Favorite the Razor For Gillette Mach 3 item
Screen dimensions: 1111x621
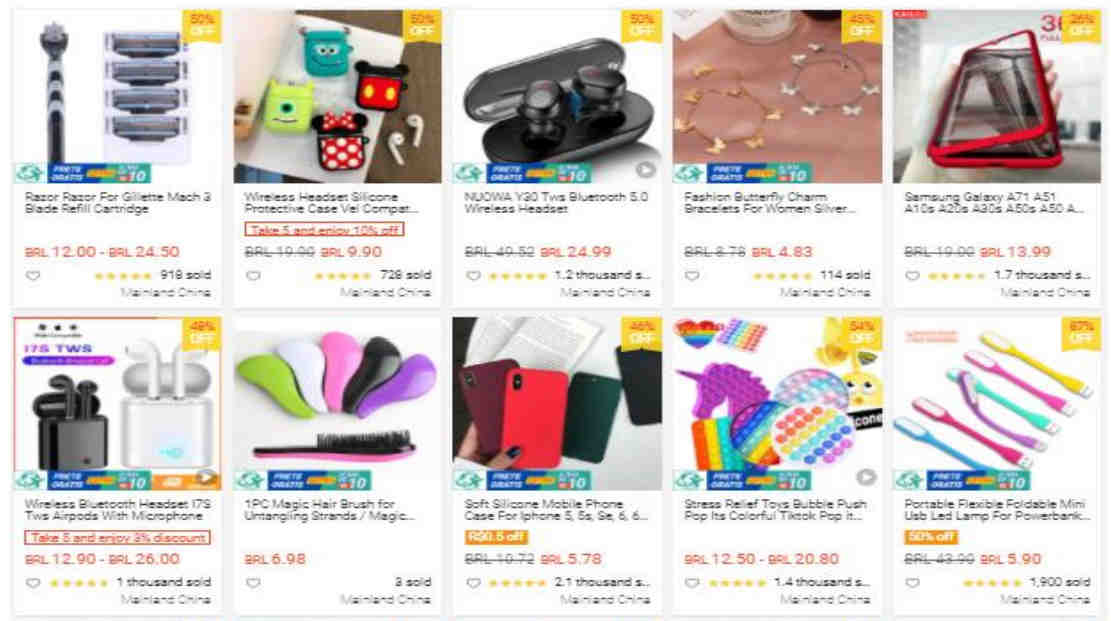(33, 276)
